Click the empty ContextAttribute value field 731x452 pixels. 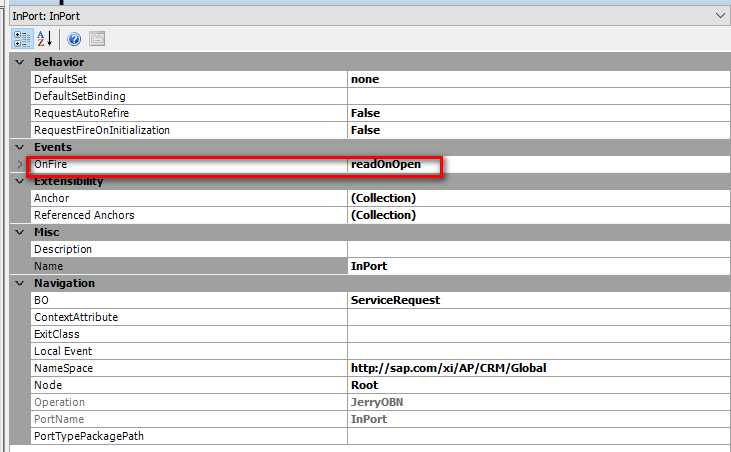538,317
